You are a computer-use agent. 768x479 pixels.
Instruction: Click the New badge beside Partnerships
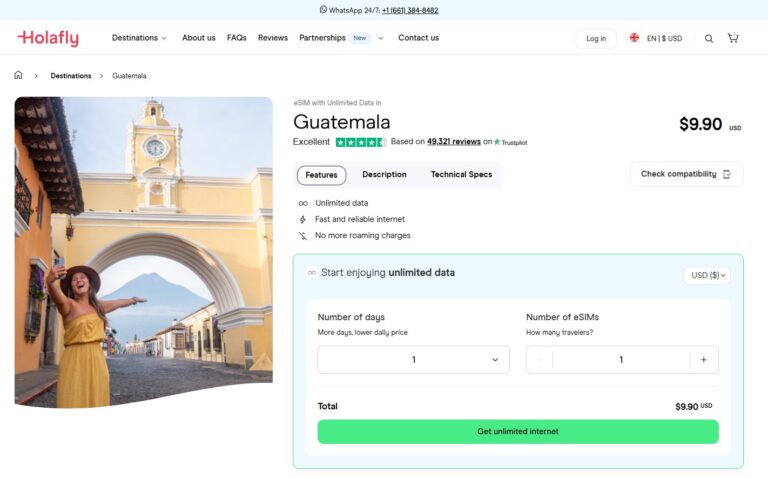pos(360,38)
